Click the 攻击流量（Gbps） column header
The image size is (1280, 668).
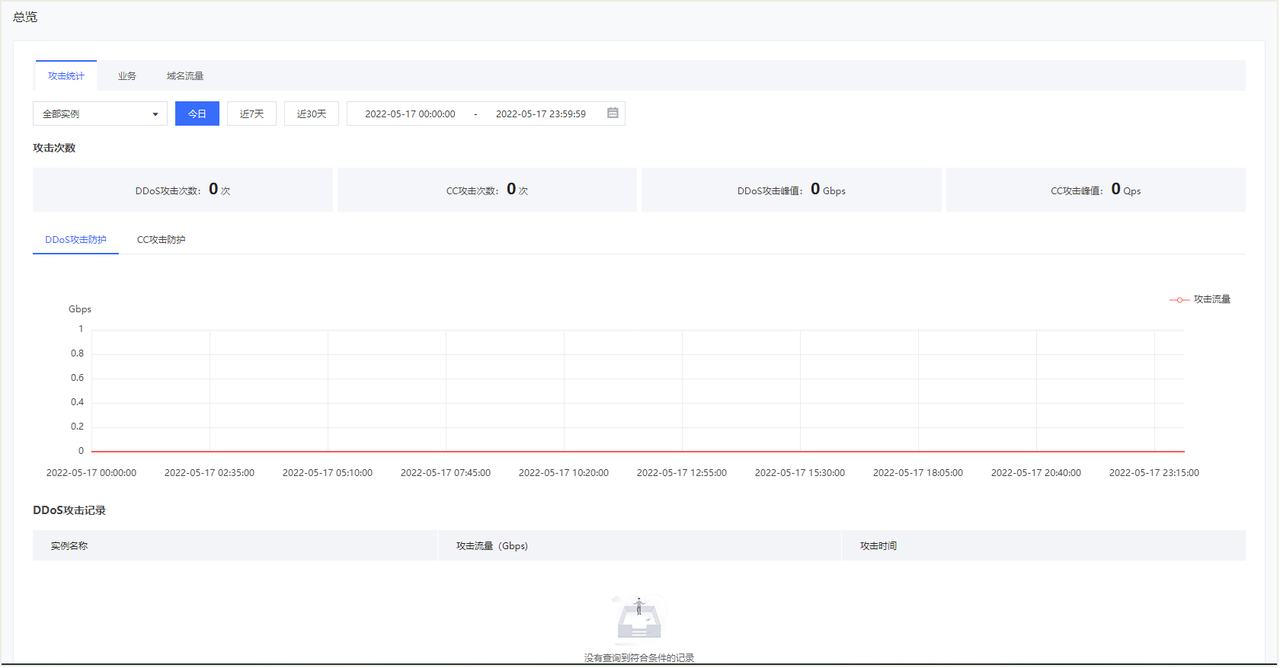[x=492, y=546]
